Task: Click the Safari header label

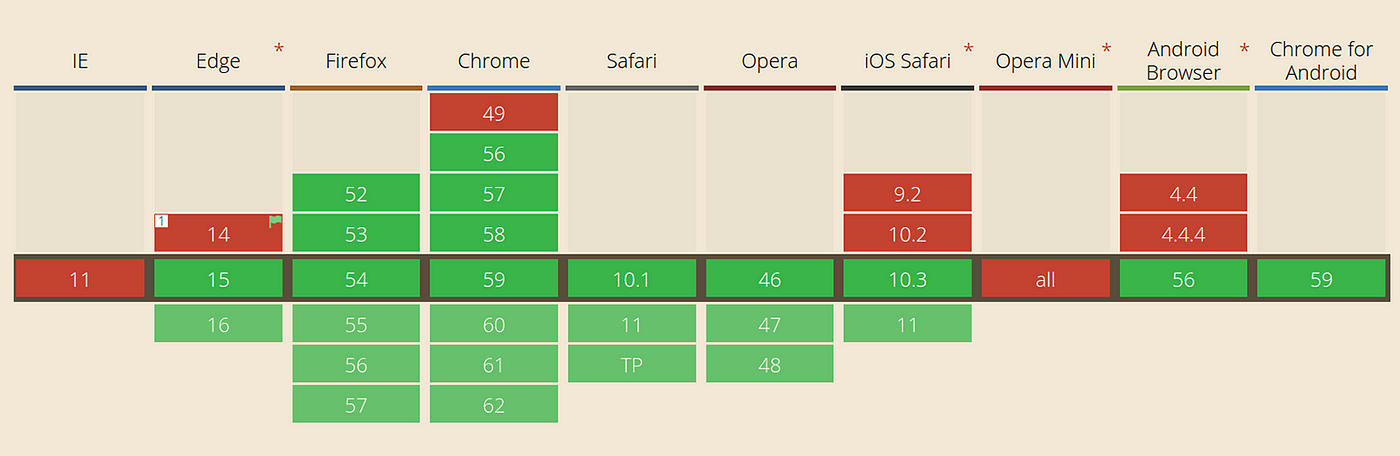Action: [x=632, y=61]
